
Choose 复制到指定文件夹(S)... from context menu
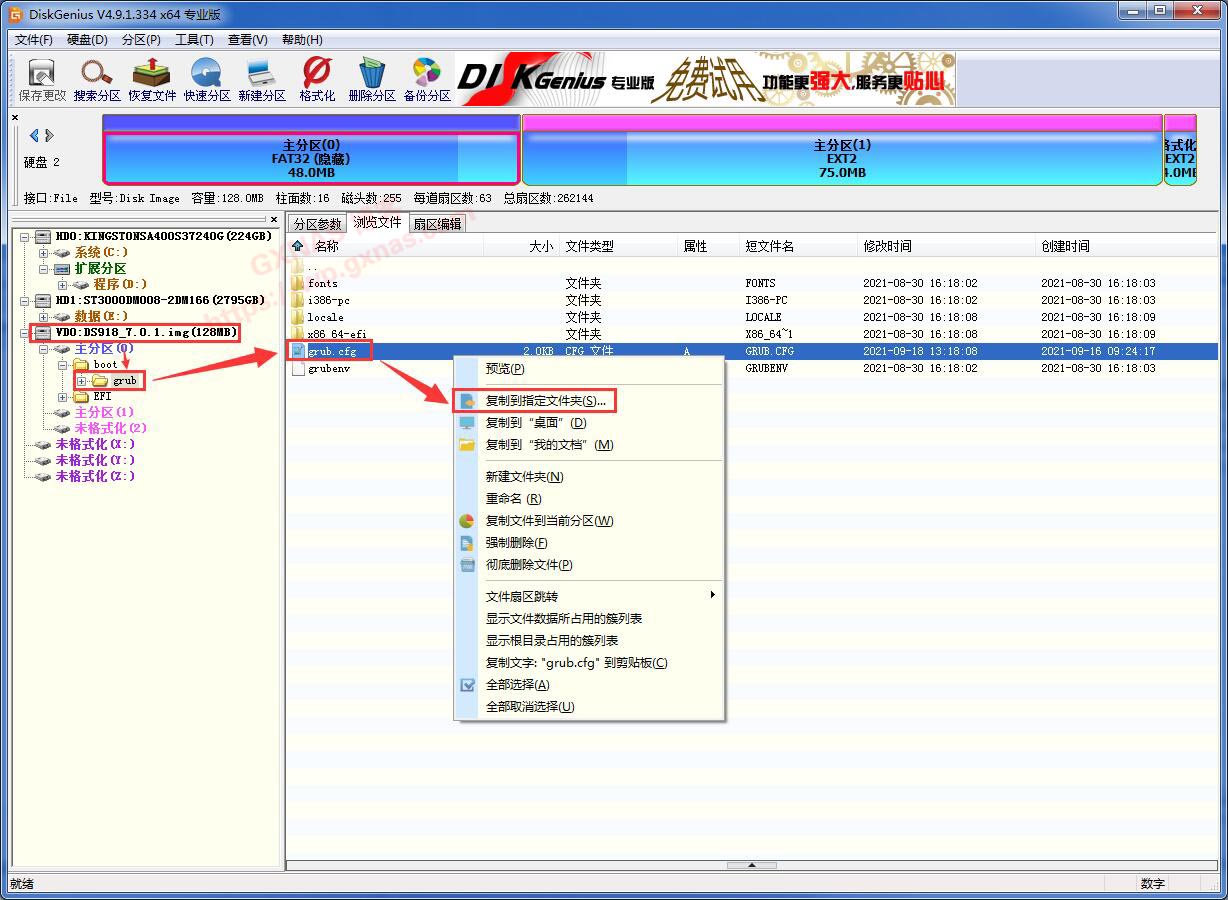click(x=545, y=401)
